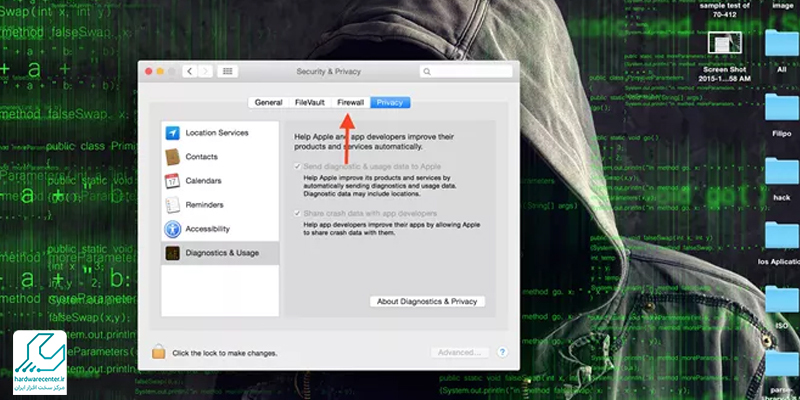
Task: Click the Location Services arrow icon
Action: click(x=173, y=133)
